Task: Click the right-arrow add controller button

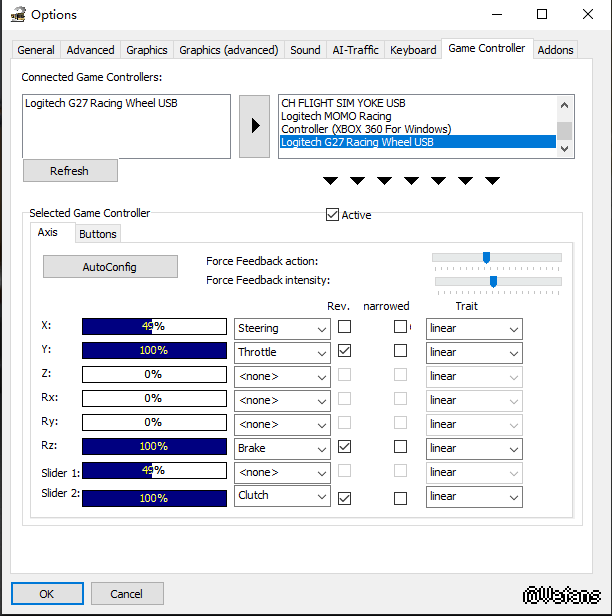Action: tap(254, 126)
